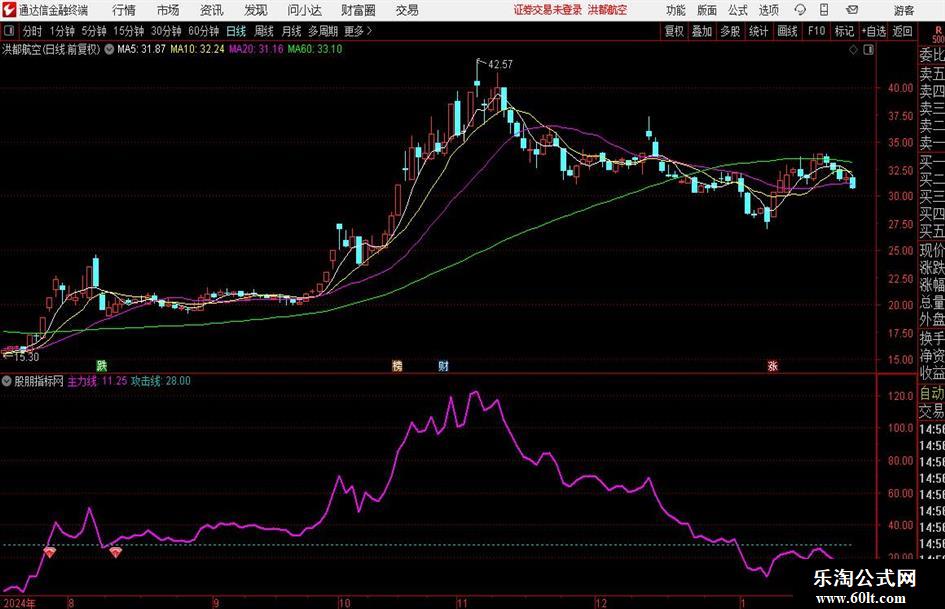This screenshot has height=609, width=945.
Task: Click the 复权 toolbar button
Action: pos(674,31)
